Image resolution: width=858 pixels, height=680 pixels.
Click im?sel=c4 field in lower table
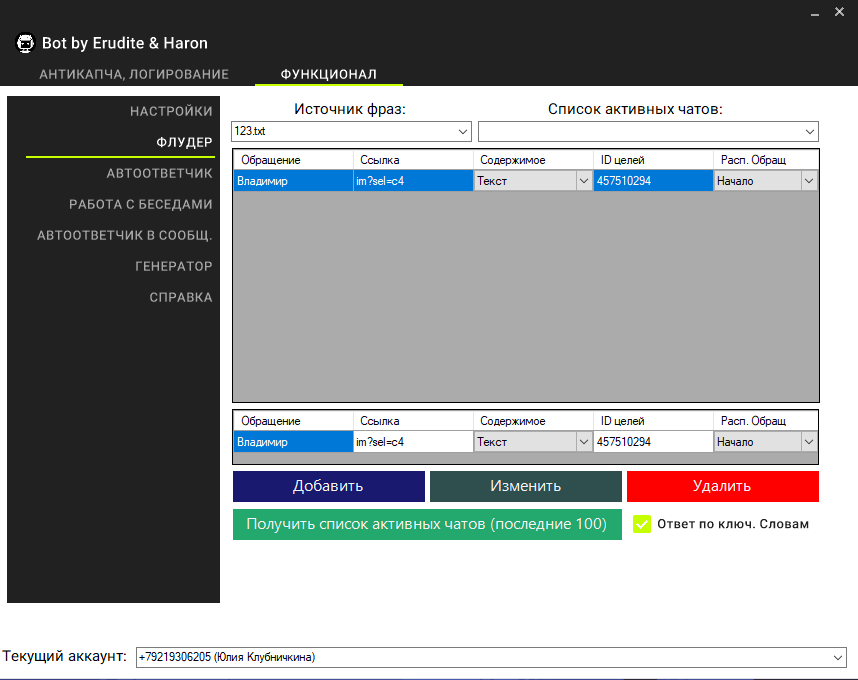(x=413, y=442)
